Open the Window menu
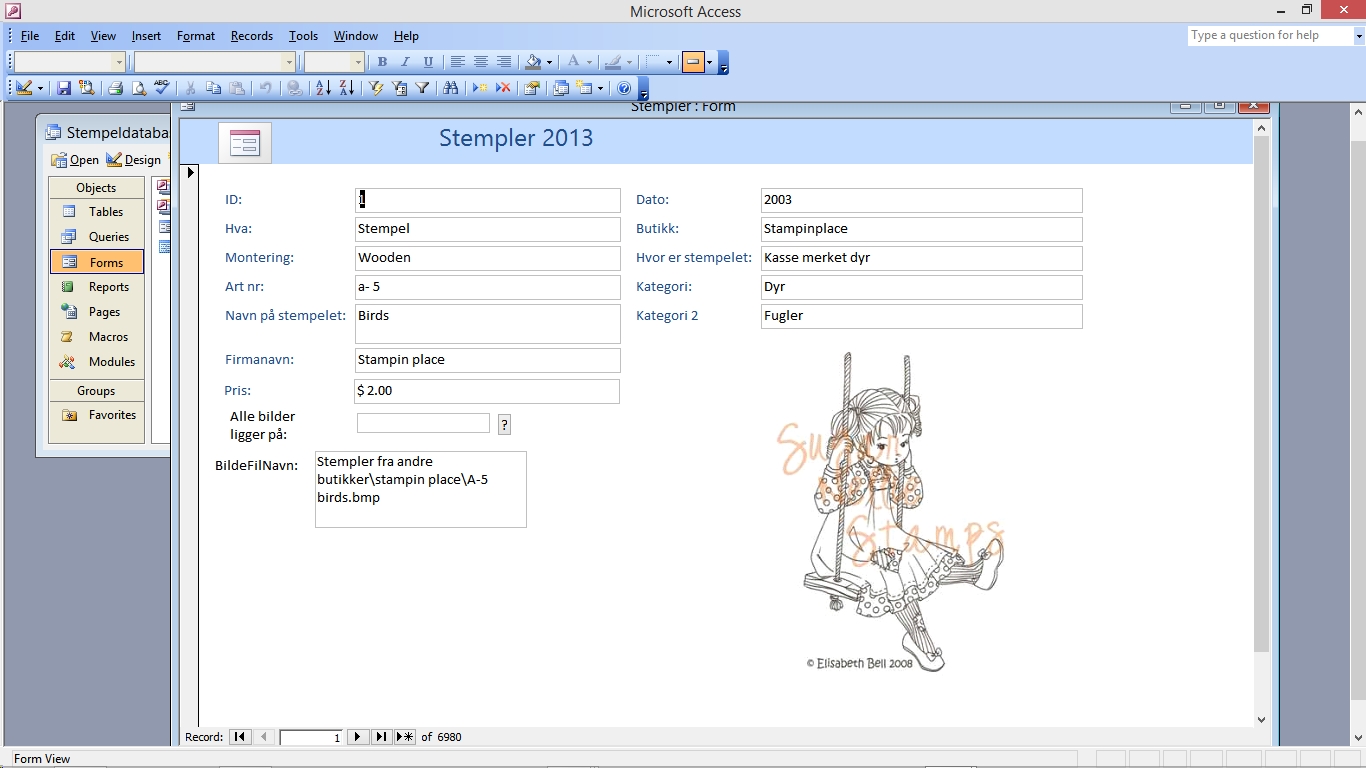Image resolution: width=1366 pixels, height=768 pixels. pos(356,35)
